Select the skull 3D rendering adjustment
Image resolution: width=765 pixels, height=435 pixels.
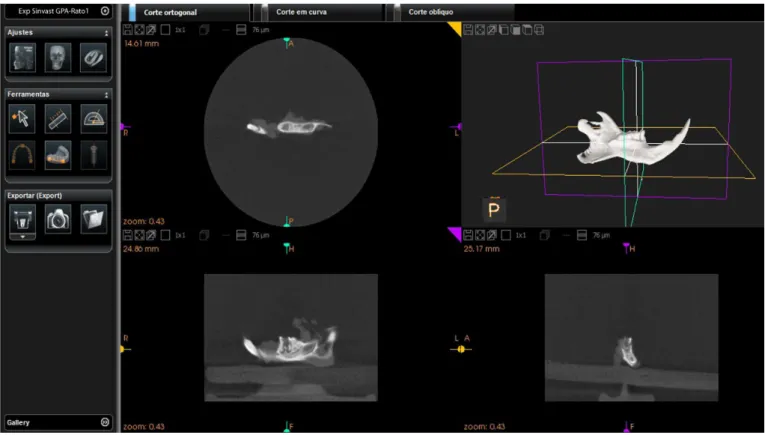pyautogui.click(x=58, y=58)
